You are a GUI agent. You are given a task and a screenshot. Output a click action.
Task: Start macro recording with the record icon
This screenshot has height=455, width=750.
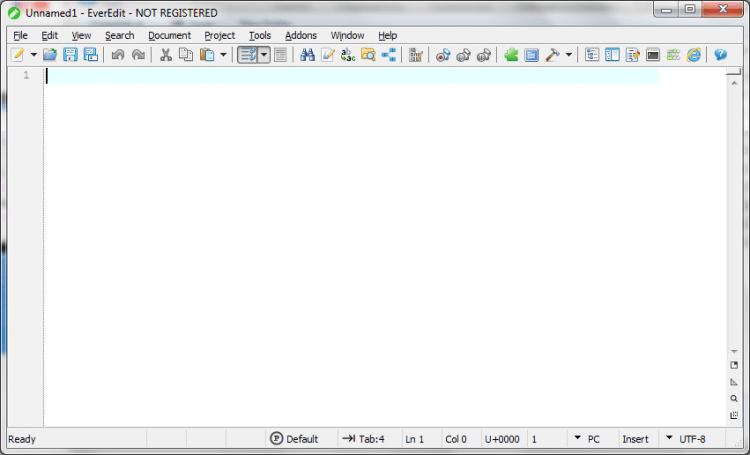click(443, 55)
